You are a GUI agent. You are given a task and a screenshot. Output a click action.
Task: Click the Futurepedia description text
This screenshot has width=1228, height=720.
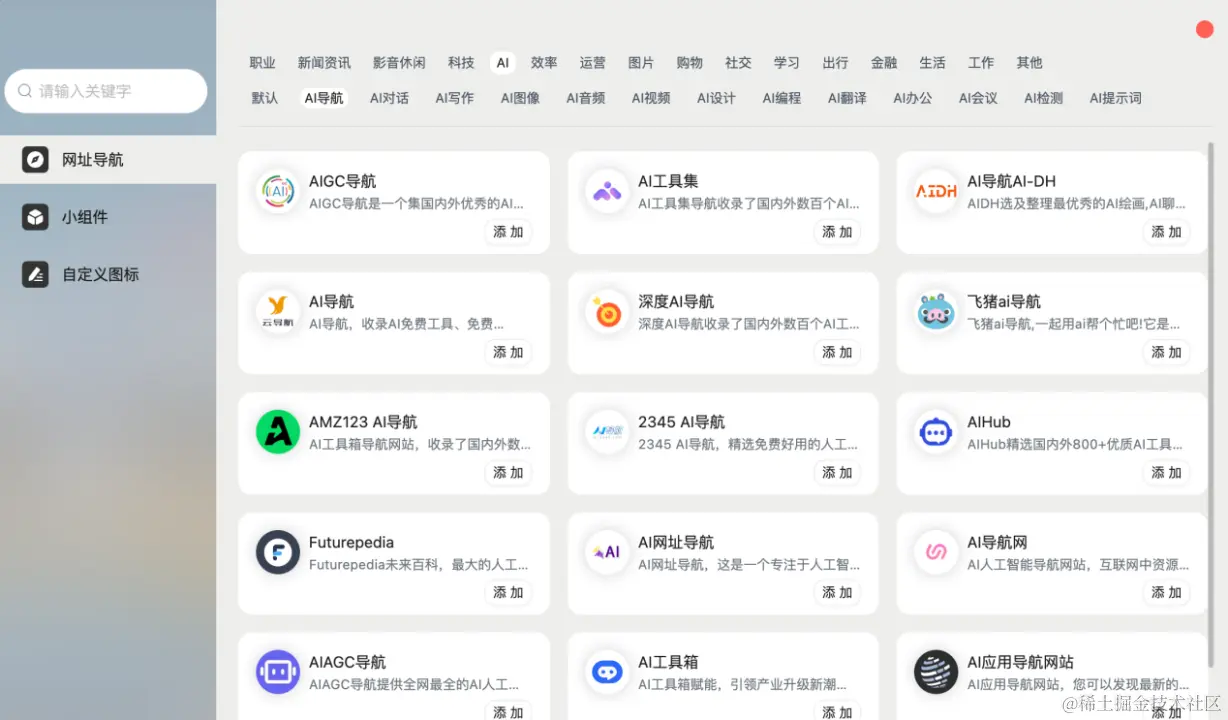pos(418,565)
